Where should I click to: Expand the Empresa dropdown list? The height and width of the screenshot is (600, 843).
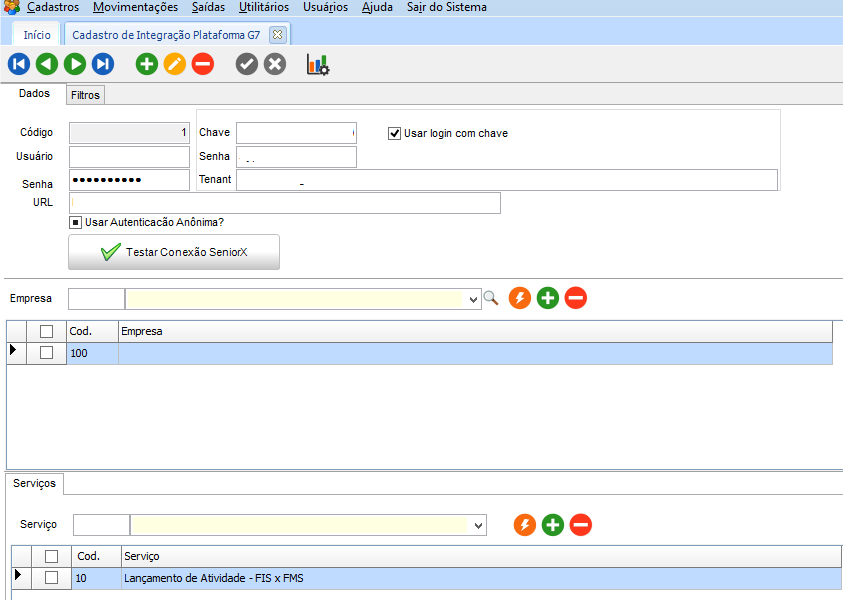(x=473, y=299)
